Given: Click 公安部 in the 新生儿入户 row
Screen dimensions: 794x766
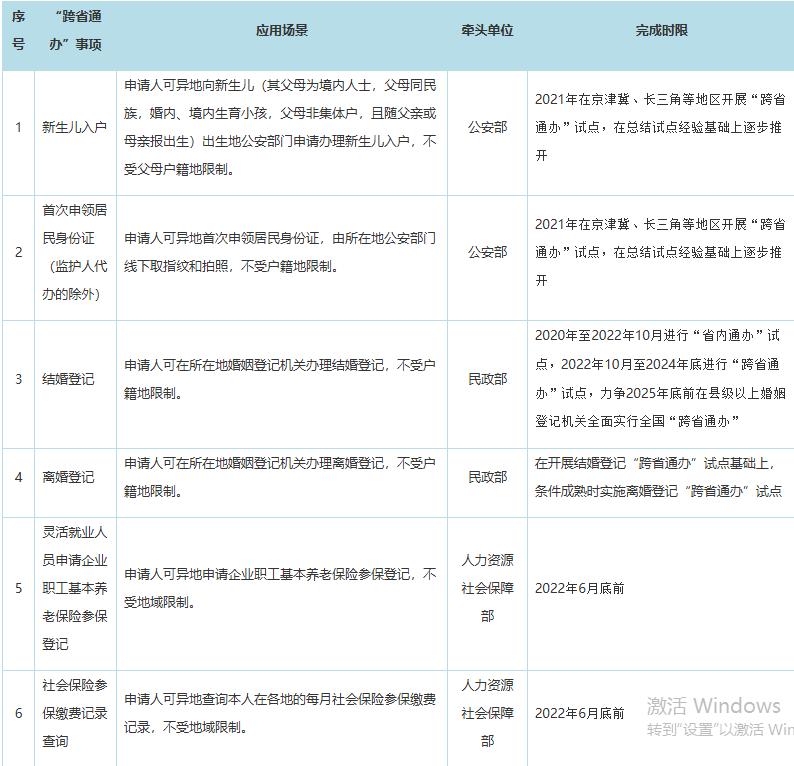Looking at the screenshot, I should tap(487, 127).
